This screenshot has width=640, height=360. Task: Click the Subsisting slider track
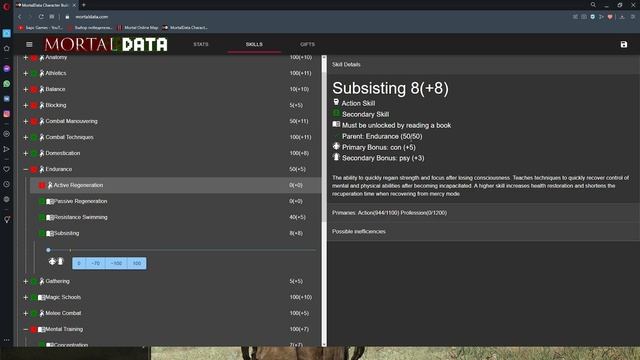(x=182, y=250)
